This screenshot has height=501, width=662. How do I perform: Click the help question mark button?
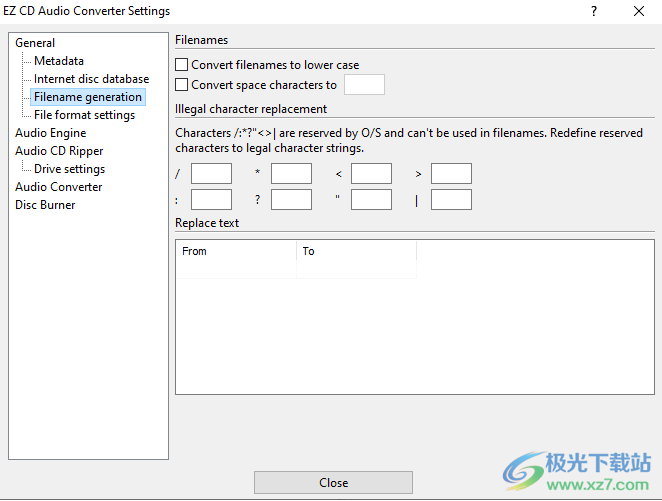(x=594, y=11)
